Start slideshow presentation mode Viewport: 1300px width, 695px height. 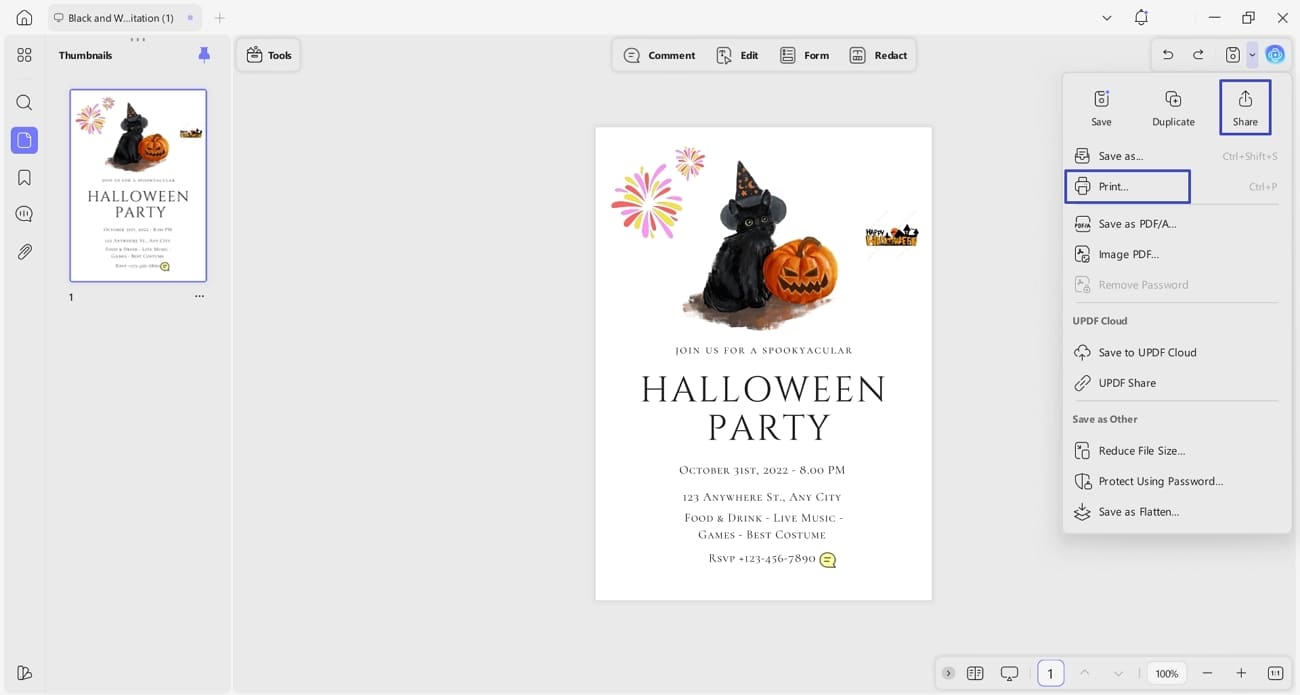1009,673
